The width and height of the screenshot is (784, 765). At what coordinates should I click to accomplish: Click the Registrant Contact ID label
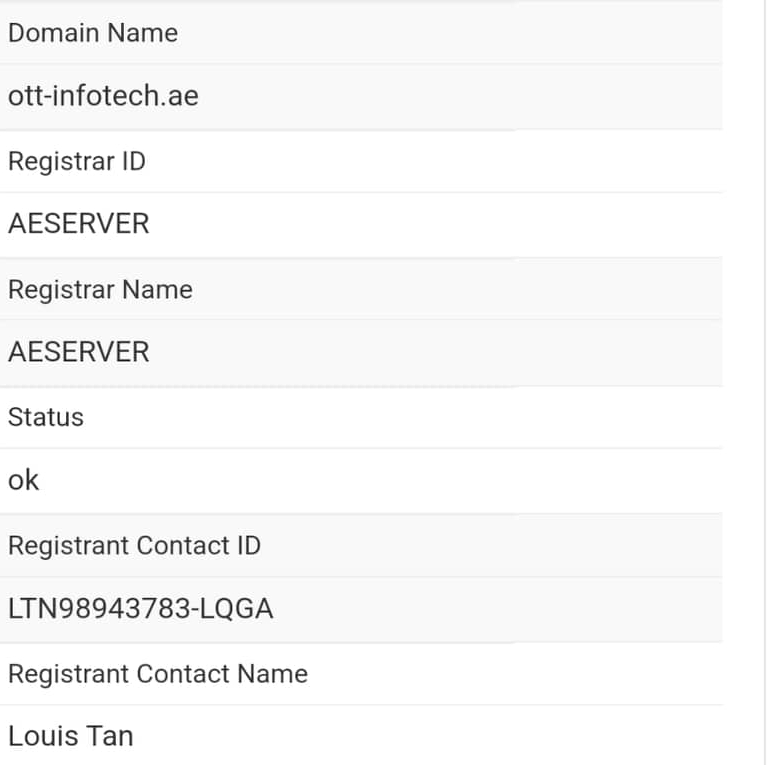click(x=134, y=545)
